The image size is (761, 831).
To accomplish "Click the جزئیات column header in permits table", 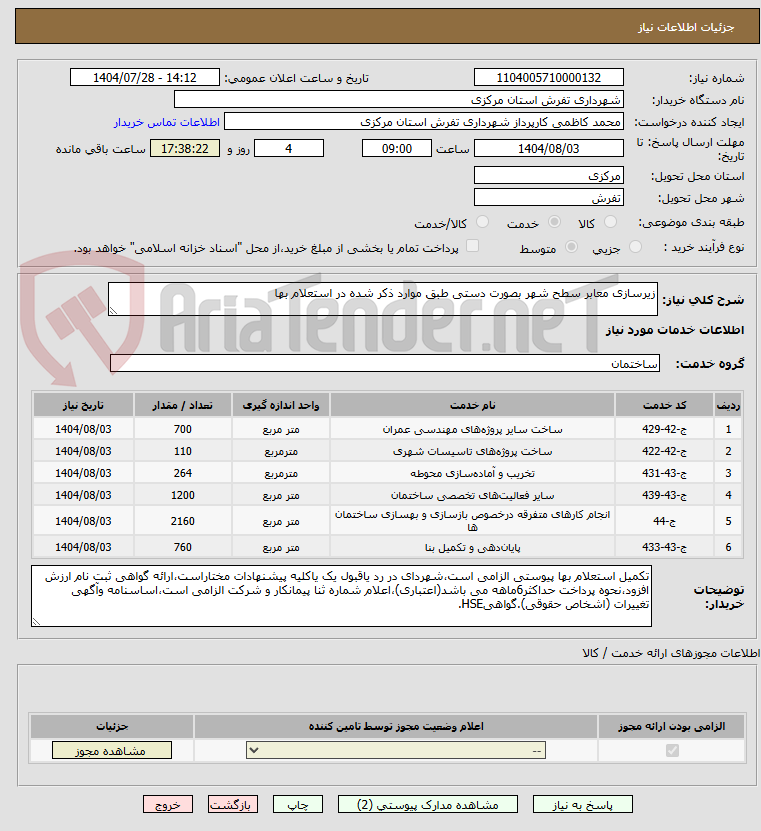I will pos(112,726).
